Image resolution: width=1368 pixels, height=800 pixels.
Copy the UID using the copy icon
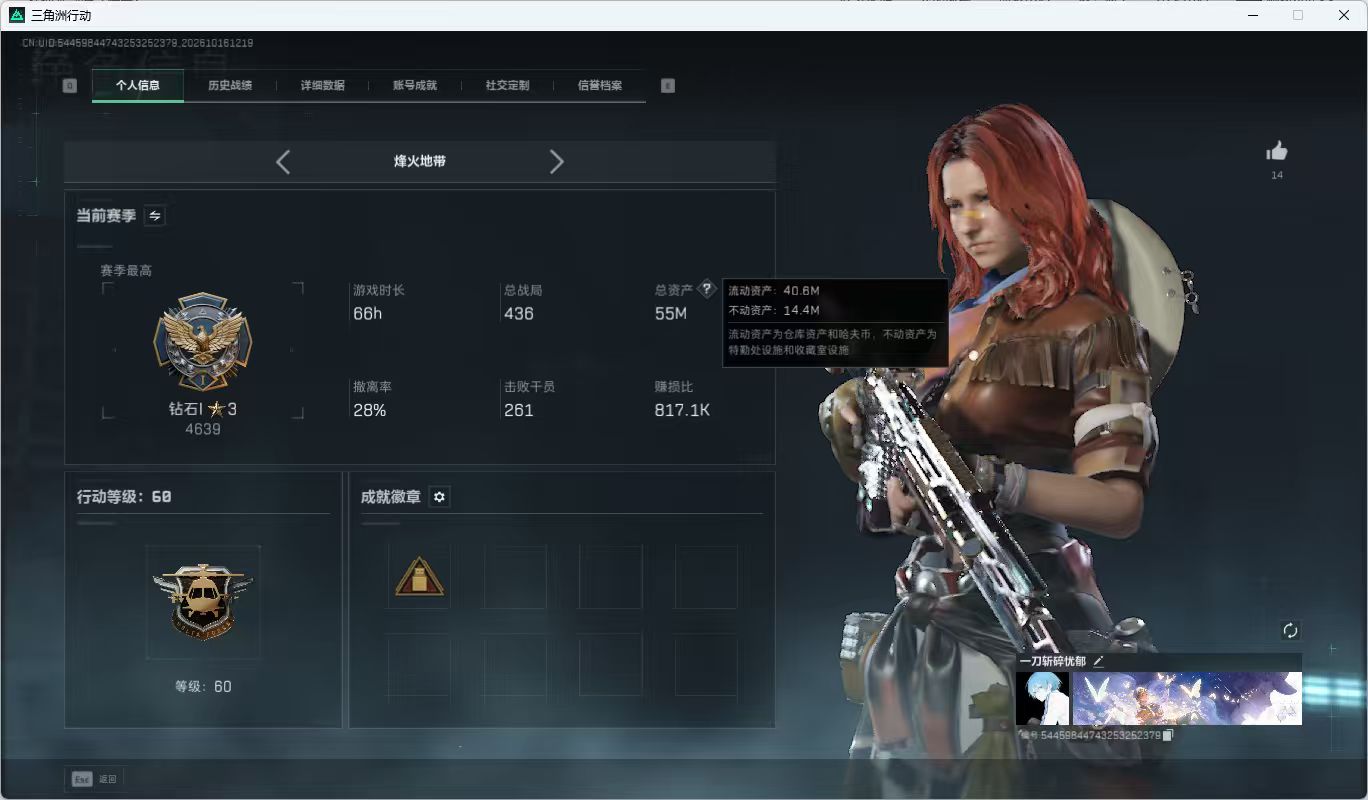click(1168, 735)
